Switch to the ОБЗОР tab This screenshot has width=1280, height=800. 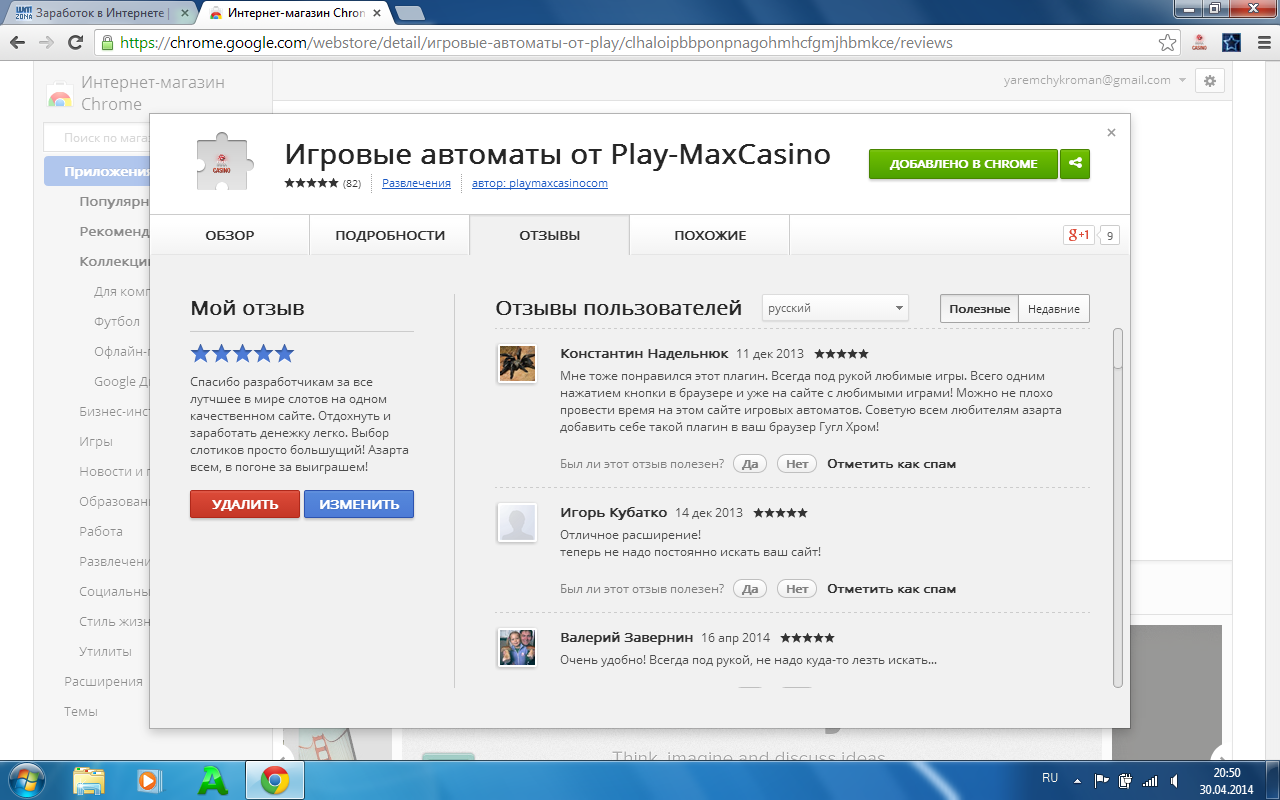(230, 235)
